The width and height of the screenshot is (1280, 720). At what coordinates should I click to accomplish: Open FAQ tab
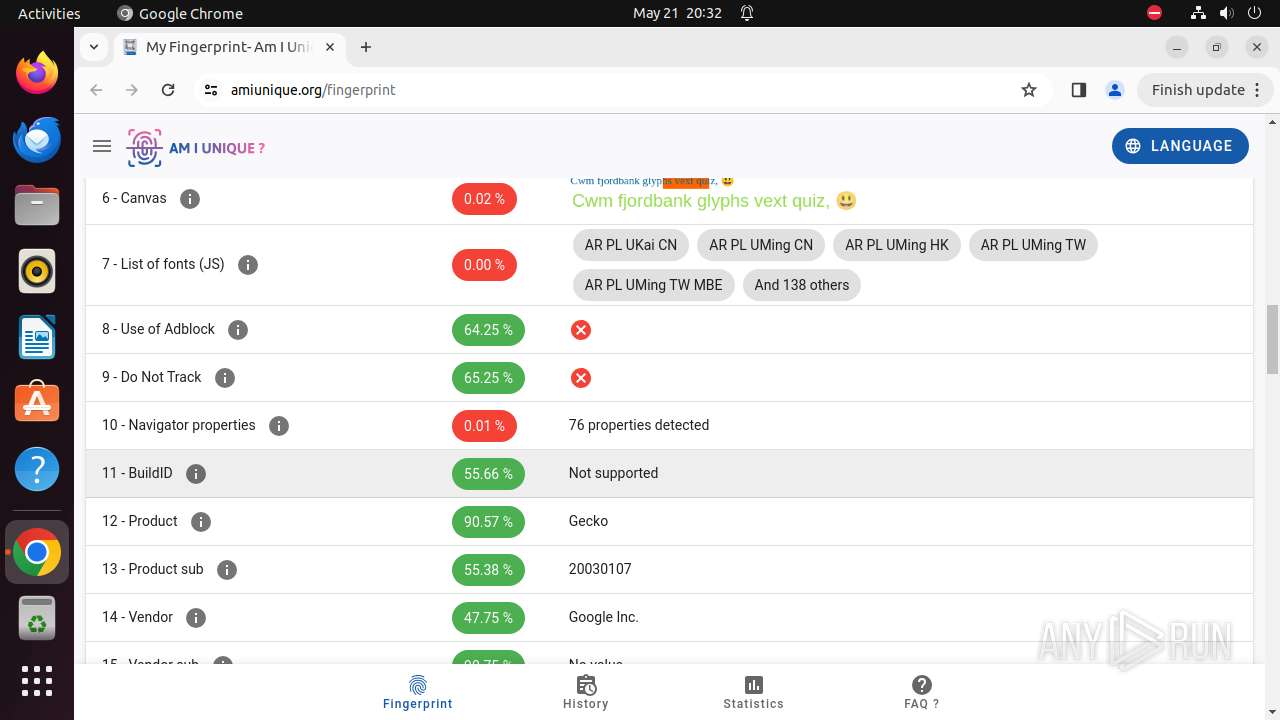(x=921, y=692)
